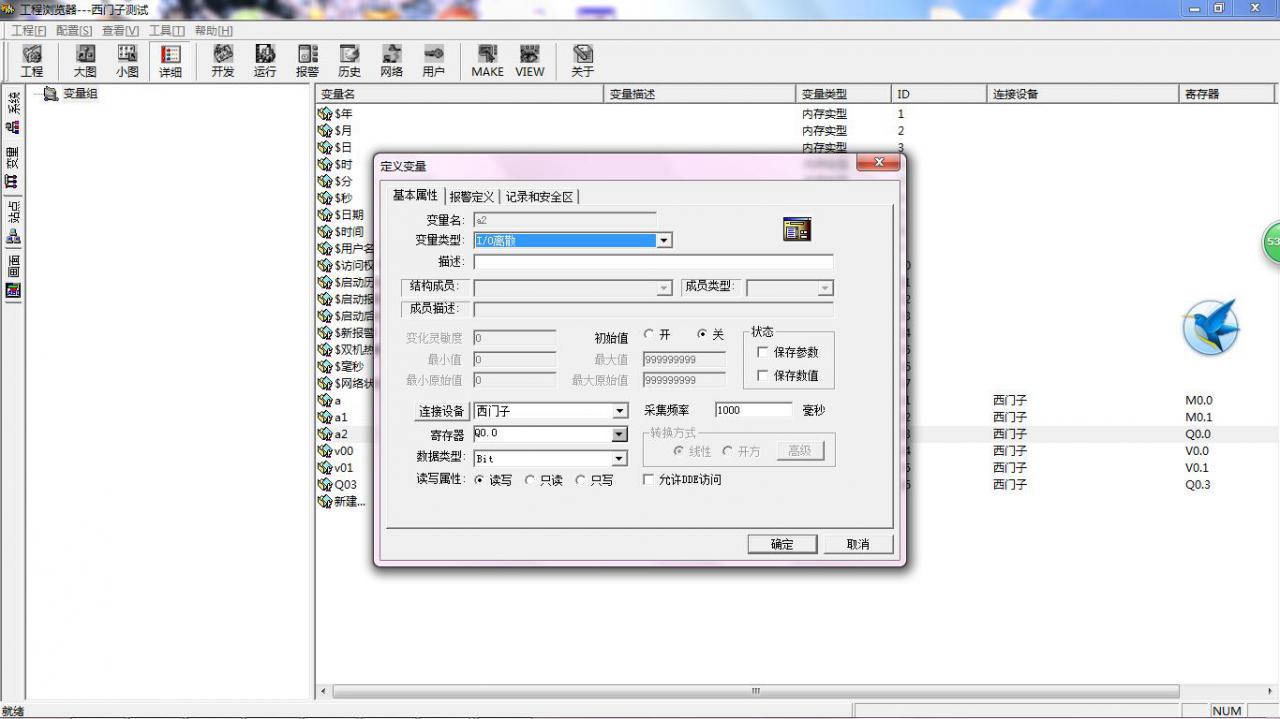Click the Q0.3 register cell
This screenshot has height=719, width=1280.
(1198, 485)
